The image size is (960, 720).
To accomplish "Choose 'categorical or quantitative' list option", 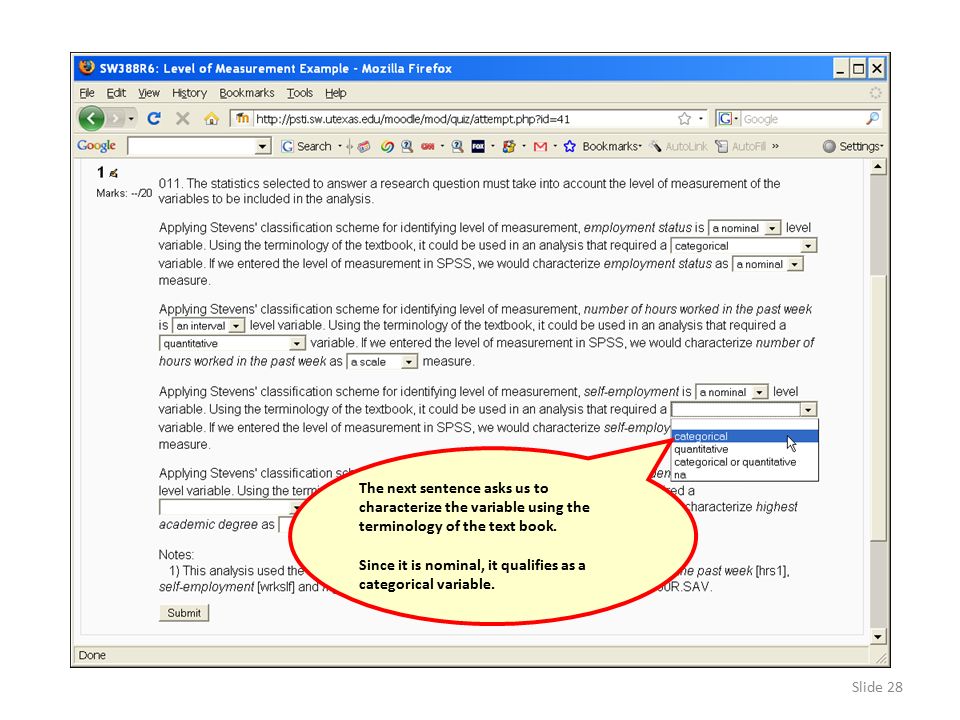I will tap(744, 462).
